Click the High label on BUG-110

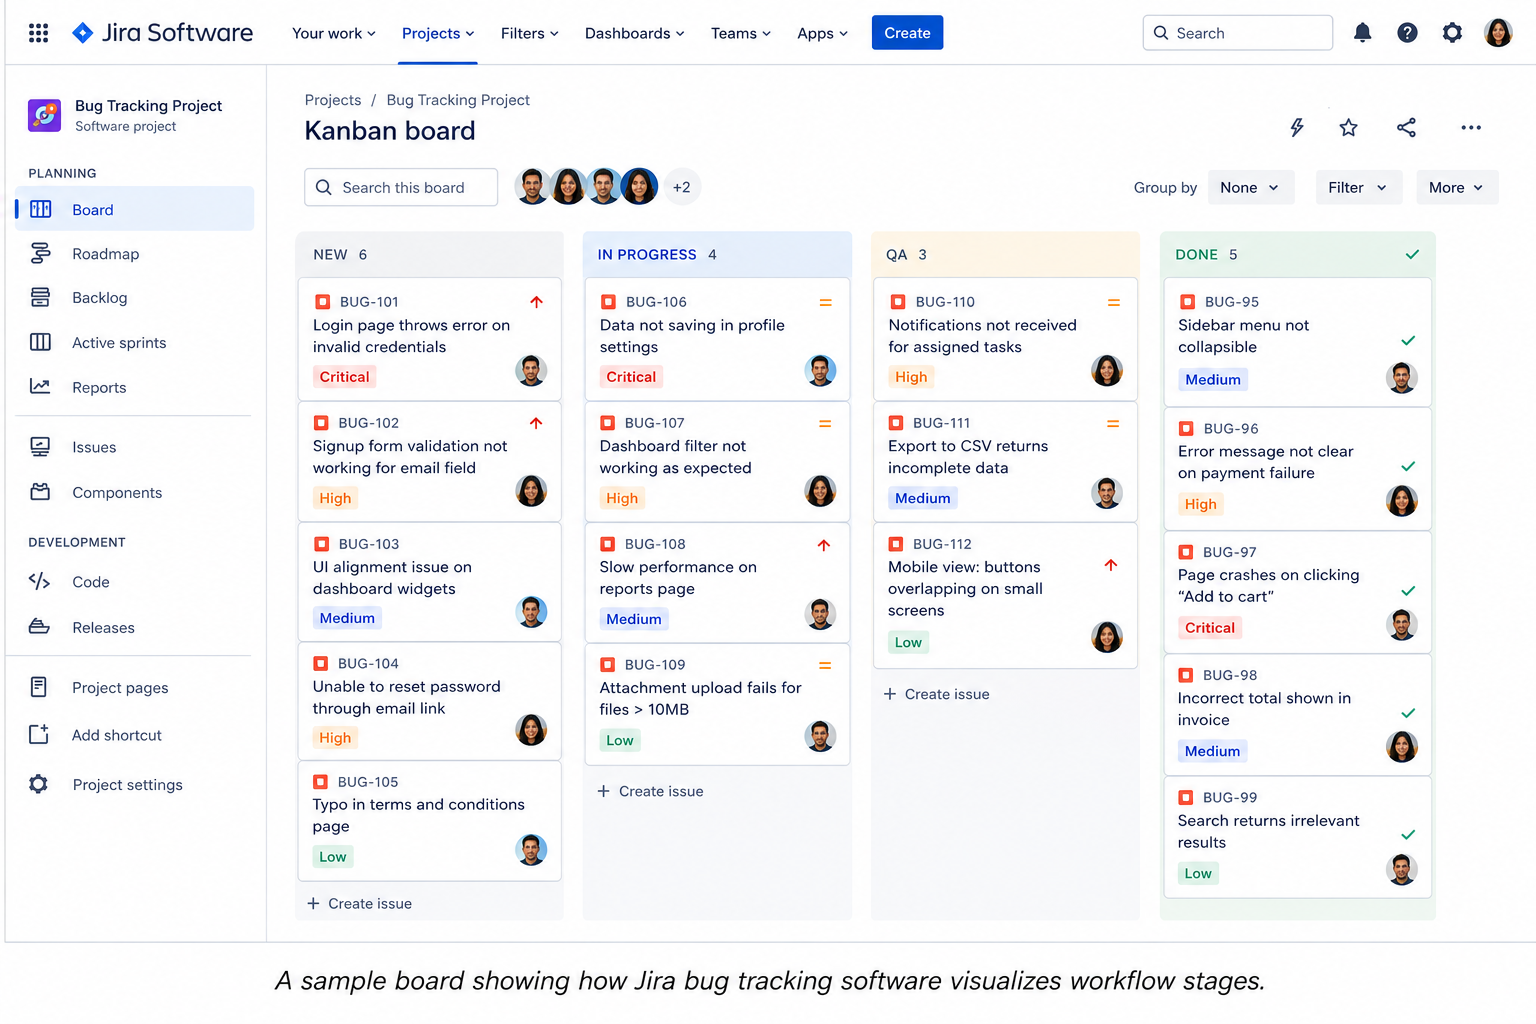tap(911, 376)
